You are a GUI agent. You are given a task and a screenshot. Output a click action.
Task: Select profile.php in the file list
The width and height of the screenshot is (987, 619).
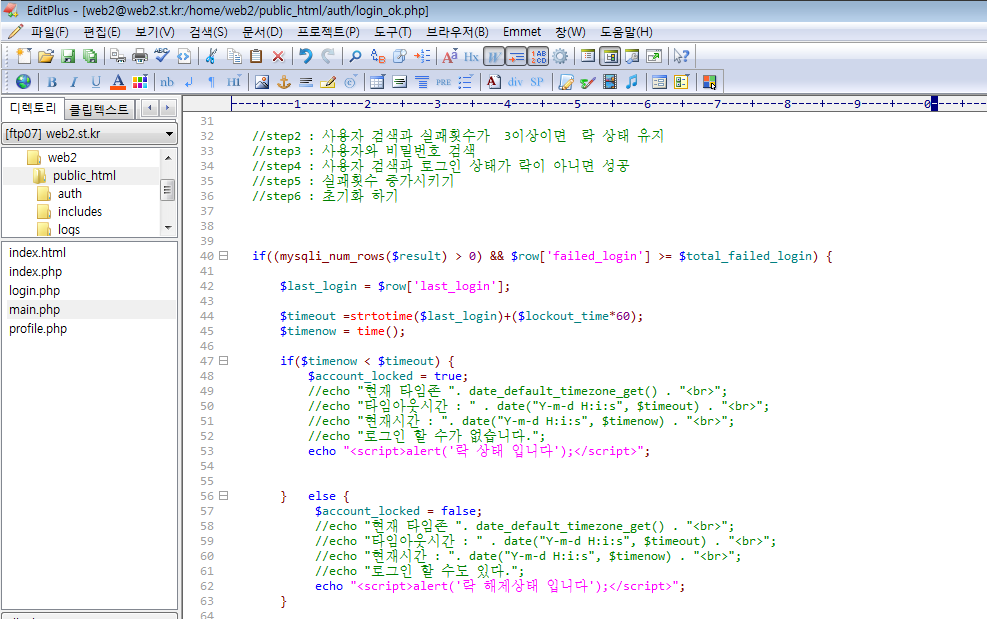[x=38, y=328]
